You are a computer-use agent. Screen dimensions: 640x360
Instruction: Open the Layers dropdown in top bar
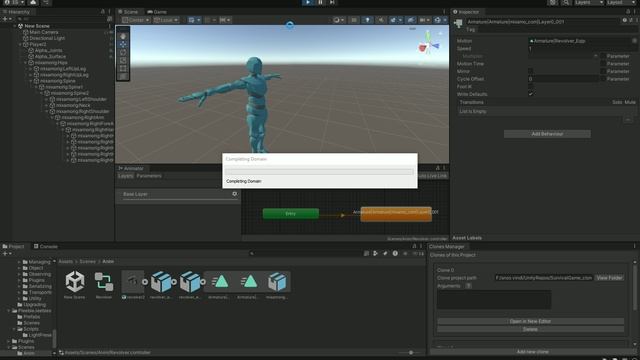[589, 2]
